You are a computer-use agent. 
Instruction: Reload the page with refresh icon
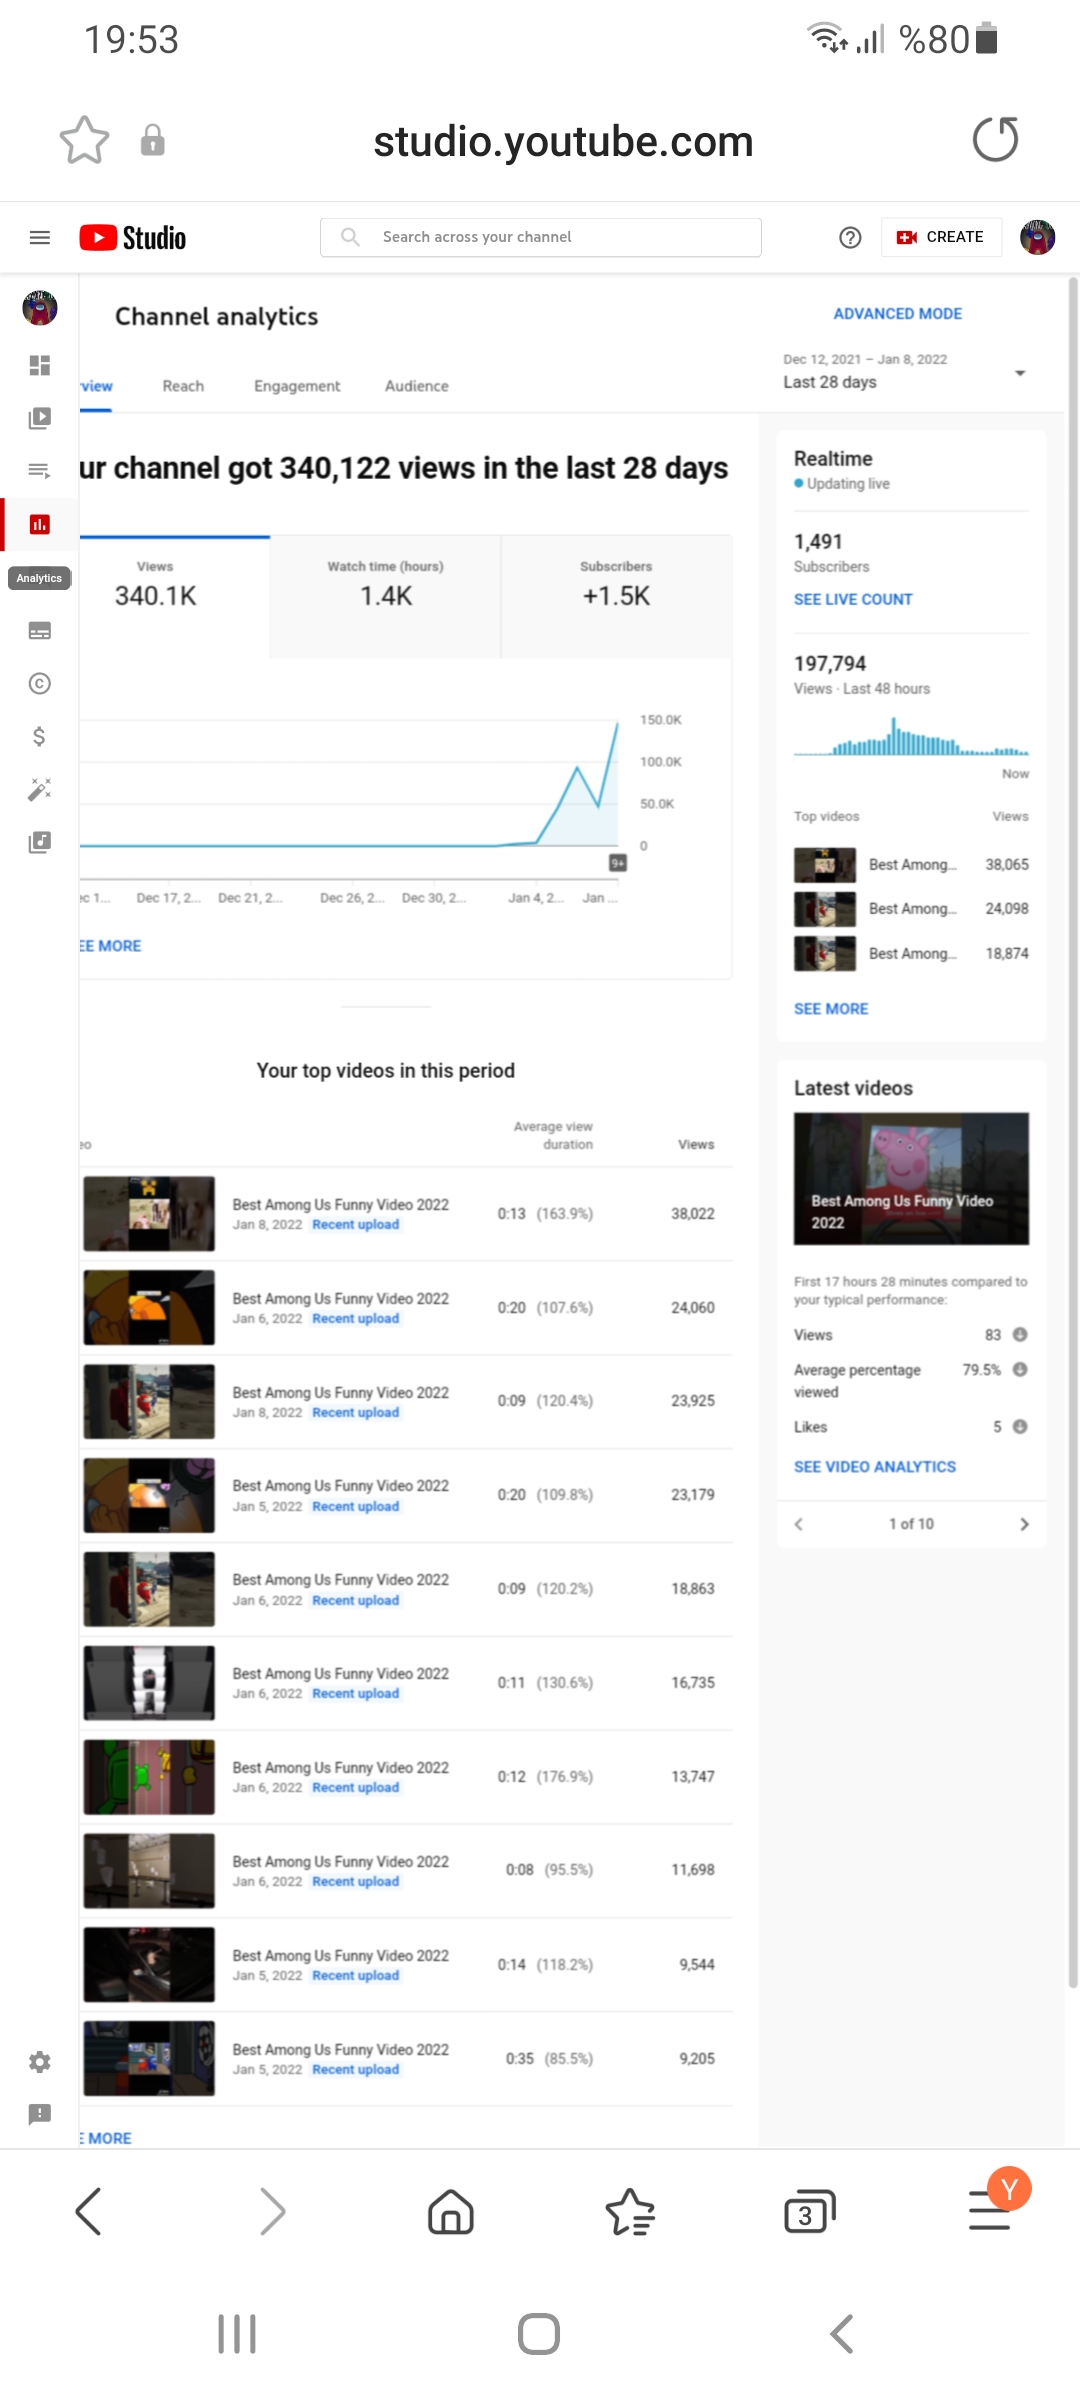pos(995,139)
